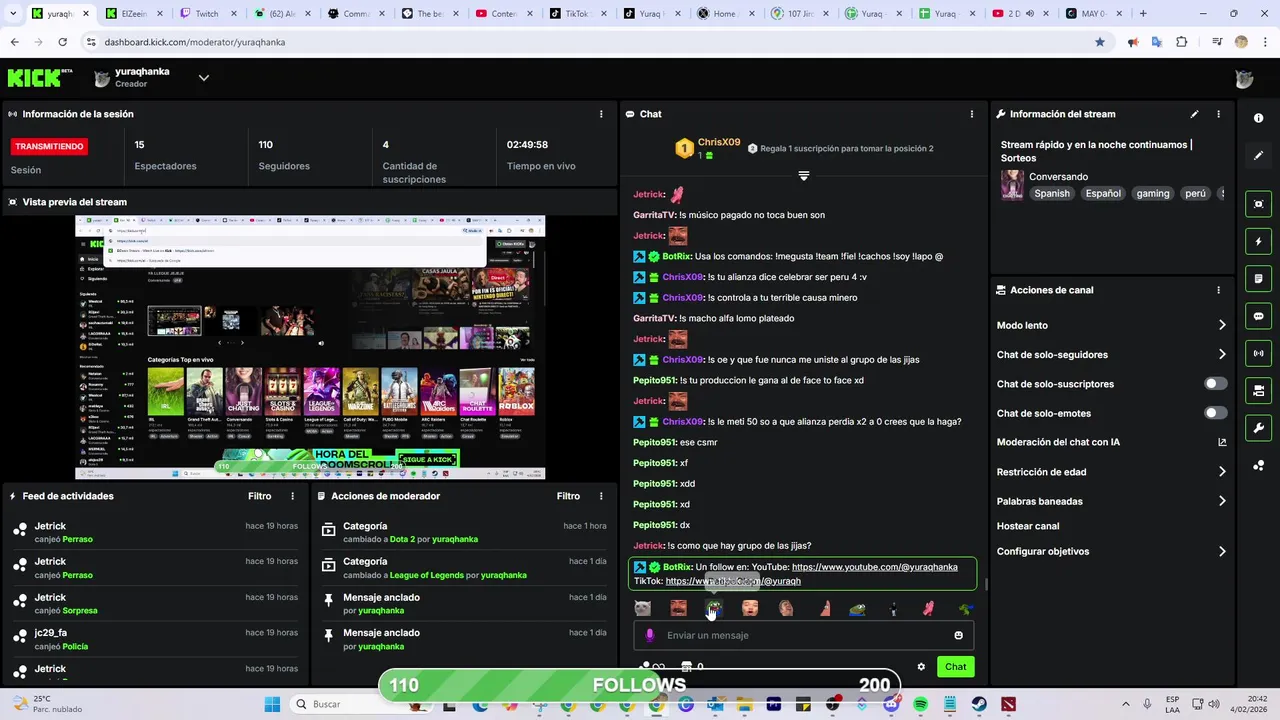This screenshot has width=1280, height=720.
Task: Expand Restricción de edad settings
Action: tap(1222, 472)
